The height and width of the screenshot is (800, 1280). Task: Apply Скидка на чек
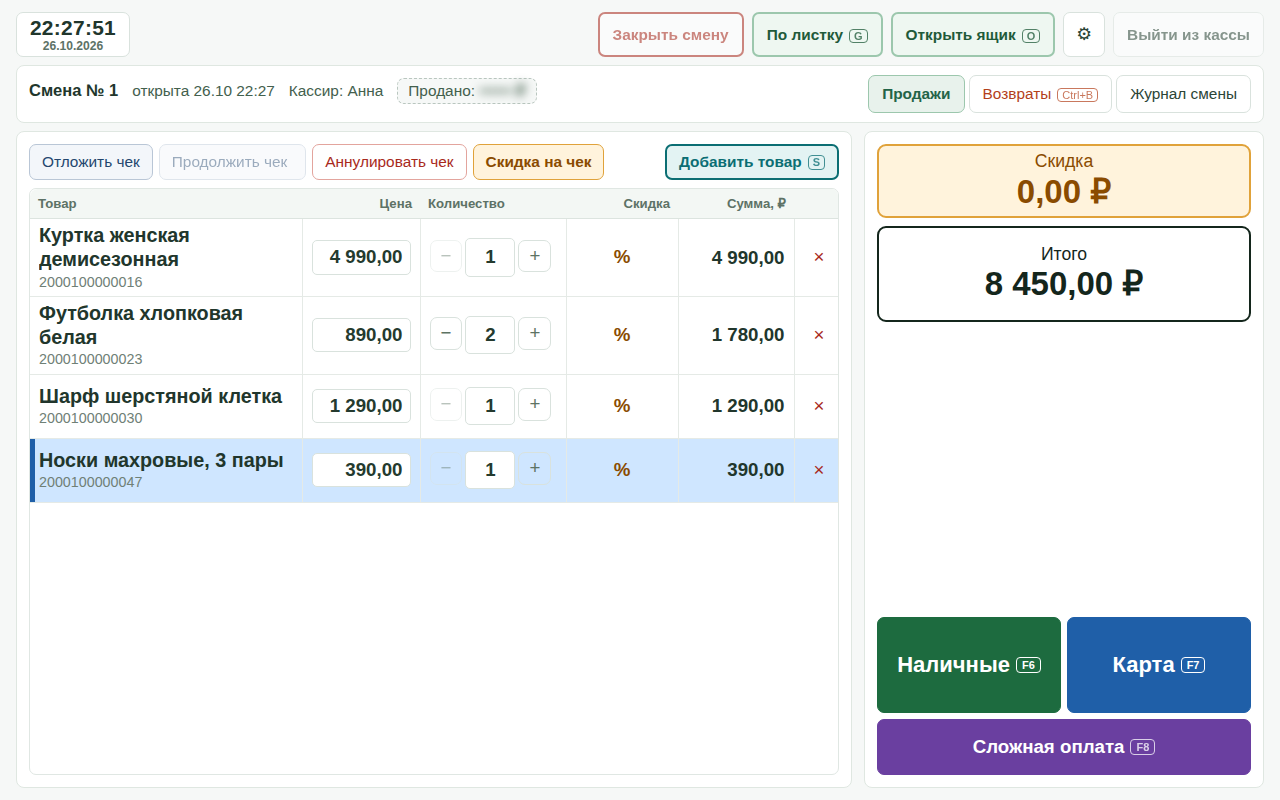click(x=538, y=162)
